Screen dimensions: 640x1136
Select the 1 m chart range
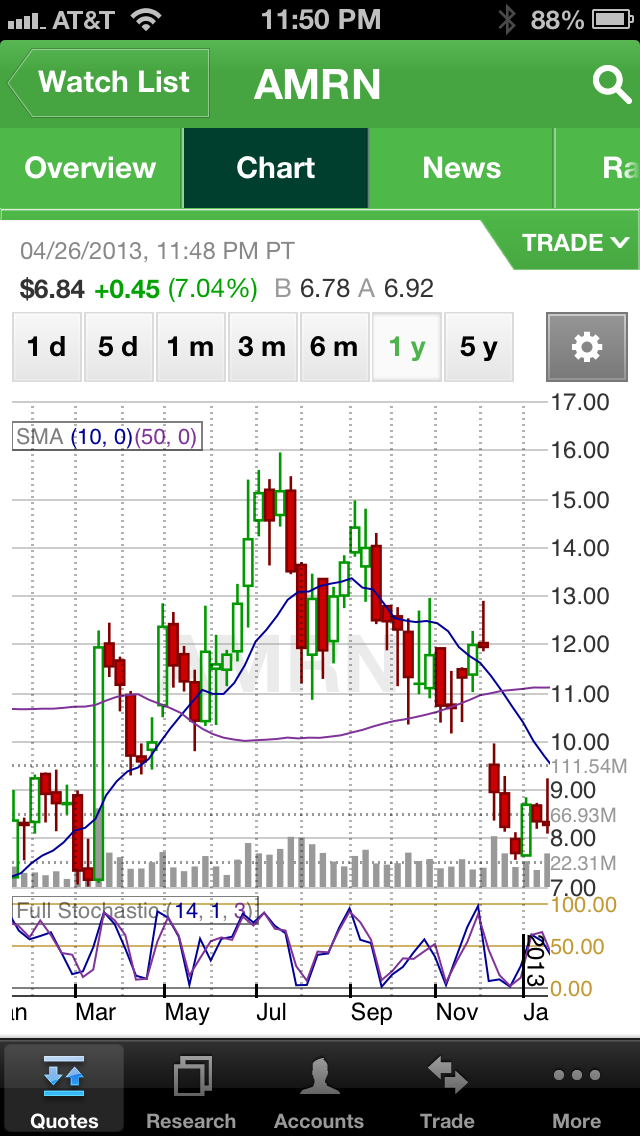[x=190, y=347]
